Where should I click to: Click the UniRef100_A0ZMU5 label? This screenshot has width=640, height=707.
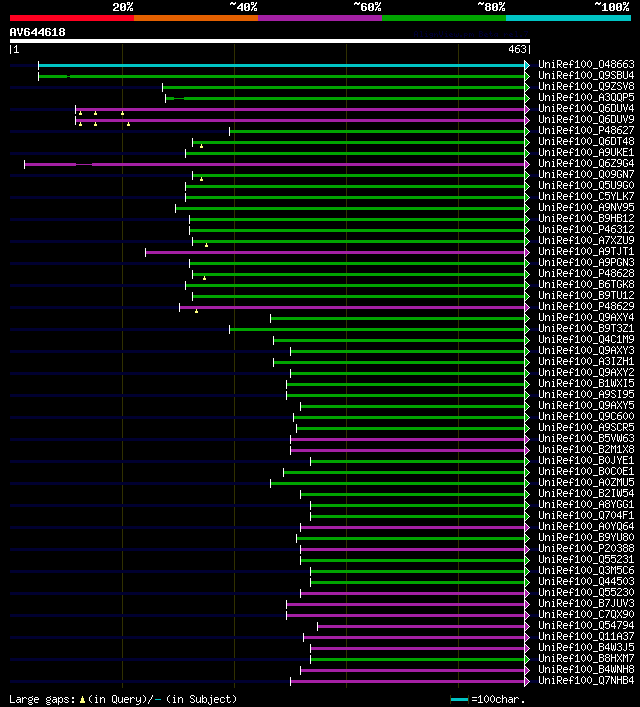click(586, 482)
